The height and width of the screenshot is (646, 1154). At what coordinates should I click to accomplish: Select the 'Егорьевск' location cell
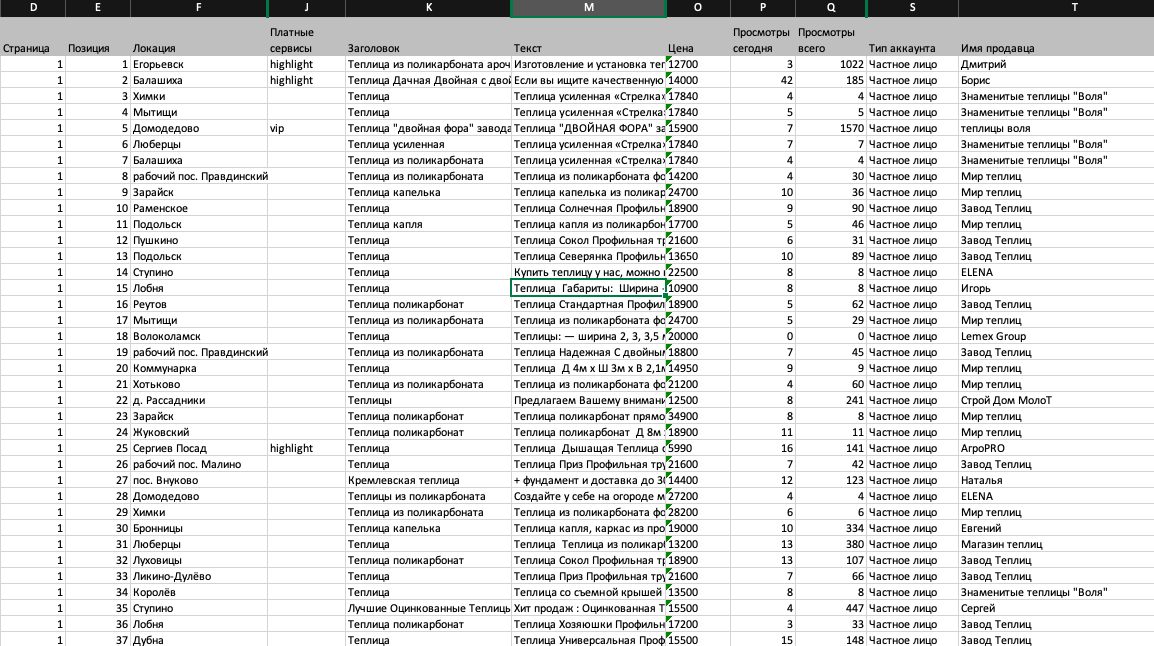tap(199, 64)
